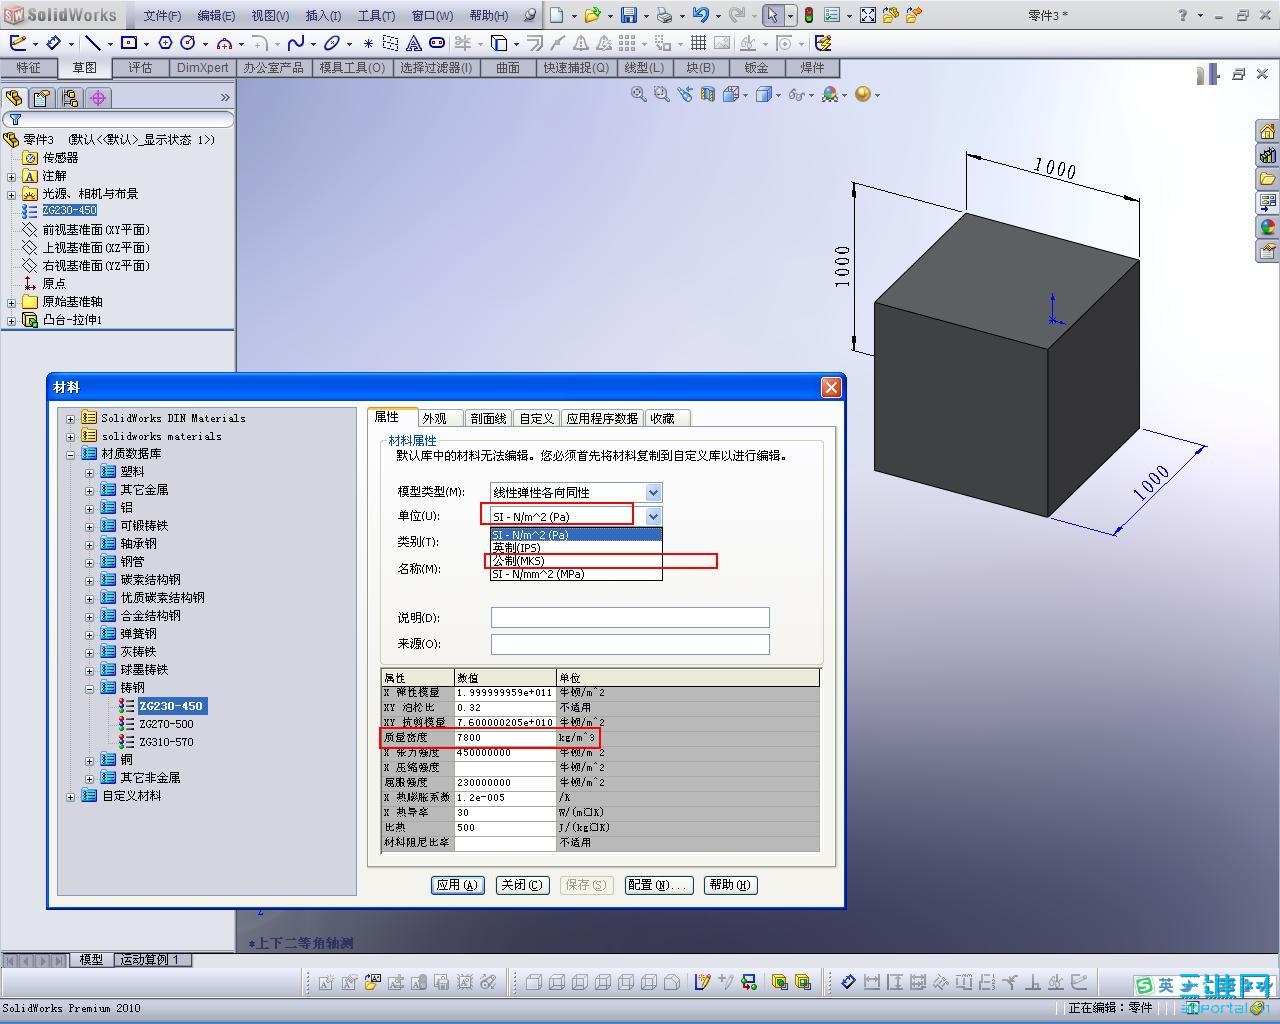Image resolution: width=1280 pixels, height=1024 pixels.
Task: Click the 帮助(H) button in dialog
Action: pyautogui.click(x=731, y=885)
